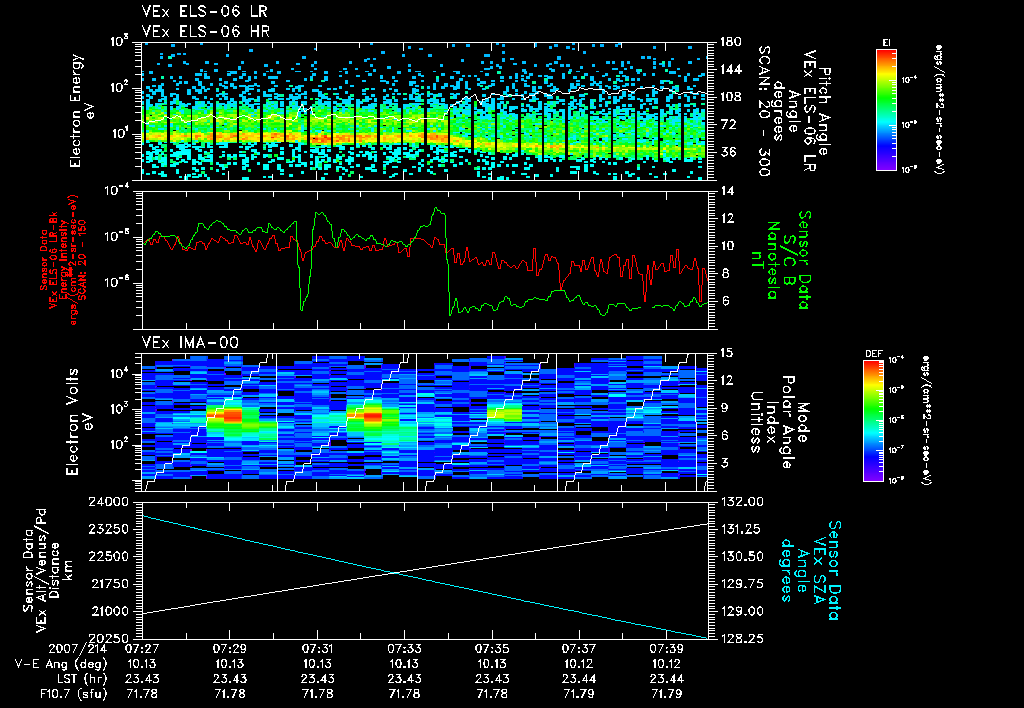The height and width of the screenshot is (708, 1024).
Task: Click the crossing of altitude and SZA lines
Action: click(x=395, y=573)
